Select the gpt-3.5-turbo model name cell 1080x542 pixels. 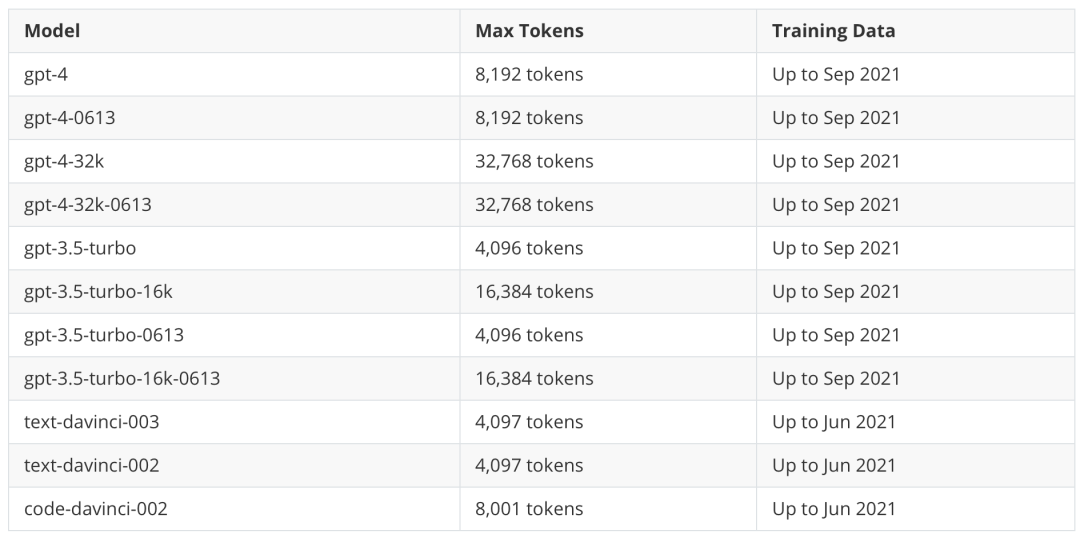coord(79,248)
